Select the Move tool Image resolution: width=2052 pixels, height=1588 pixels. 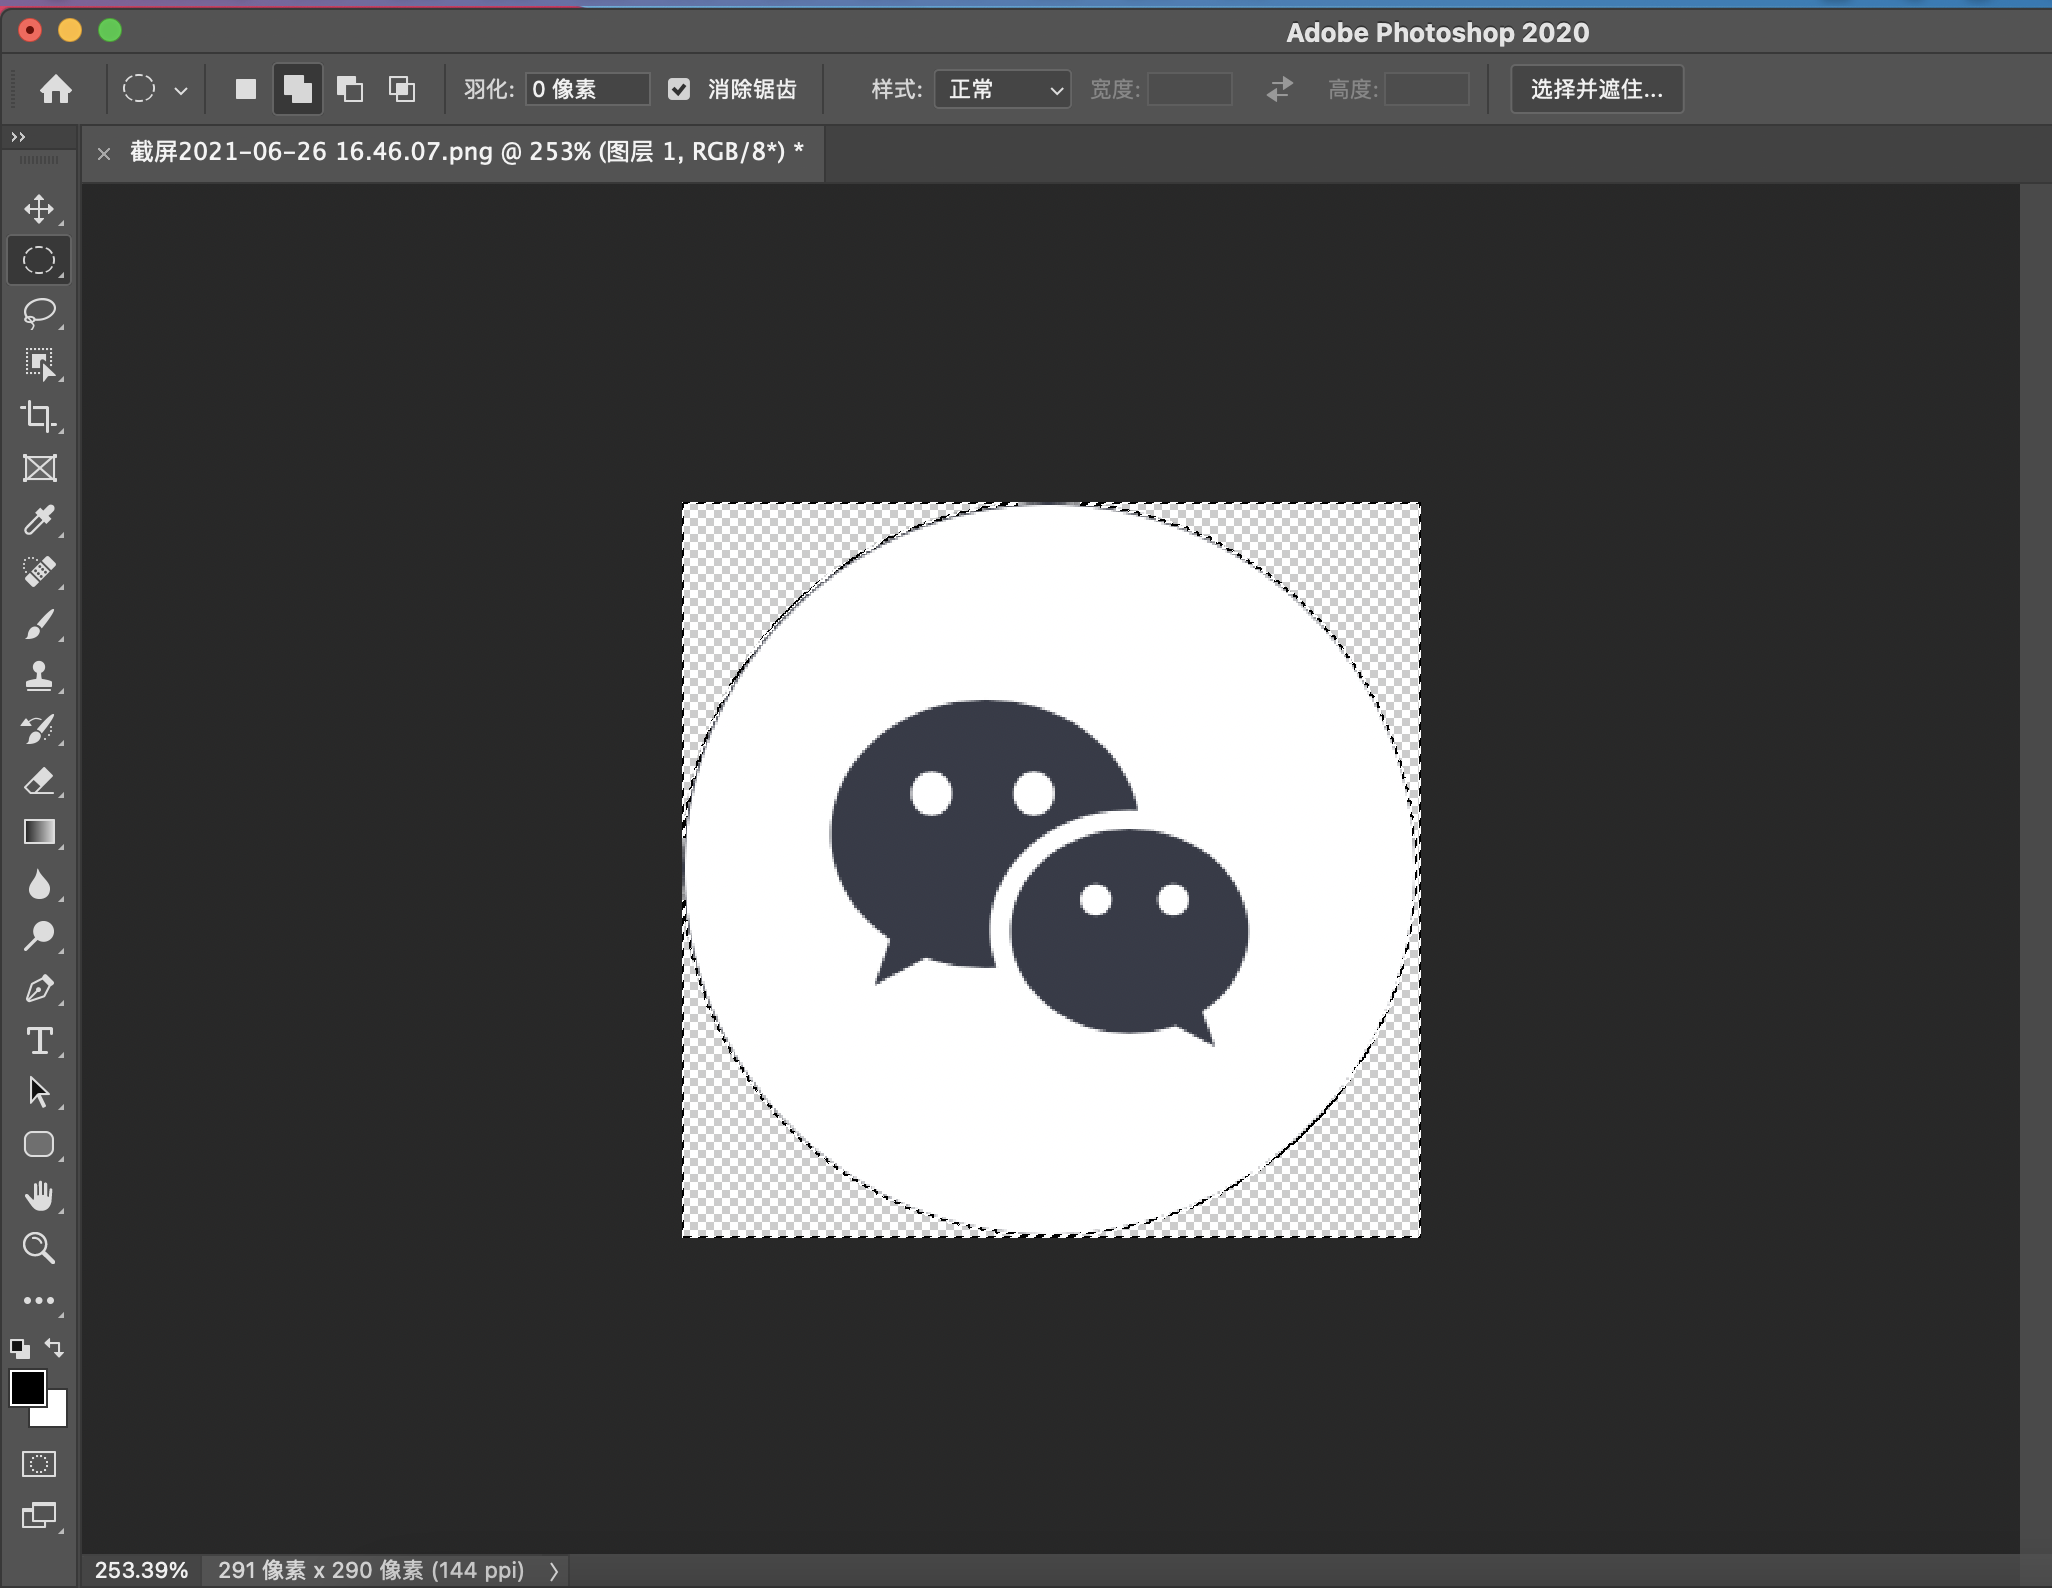point(39,209)
